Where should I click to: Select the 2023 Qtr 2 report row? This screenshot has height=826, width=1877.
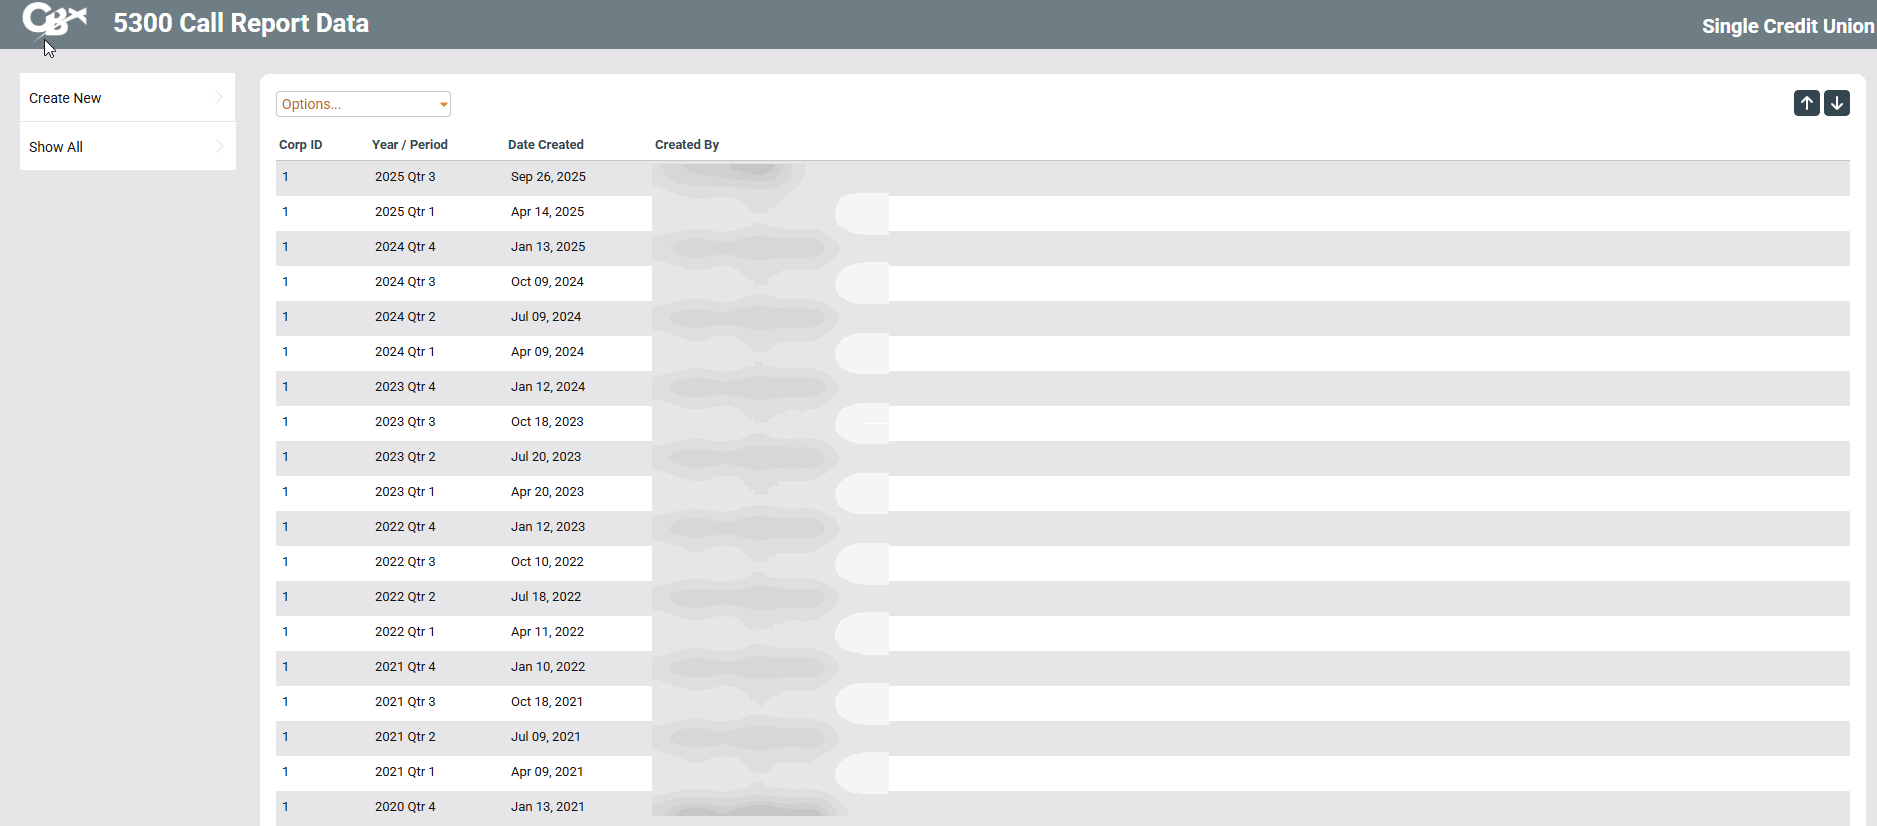pyautogui.click(x=405, y=457)
